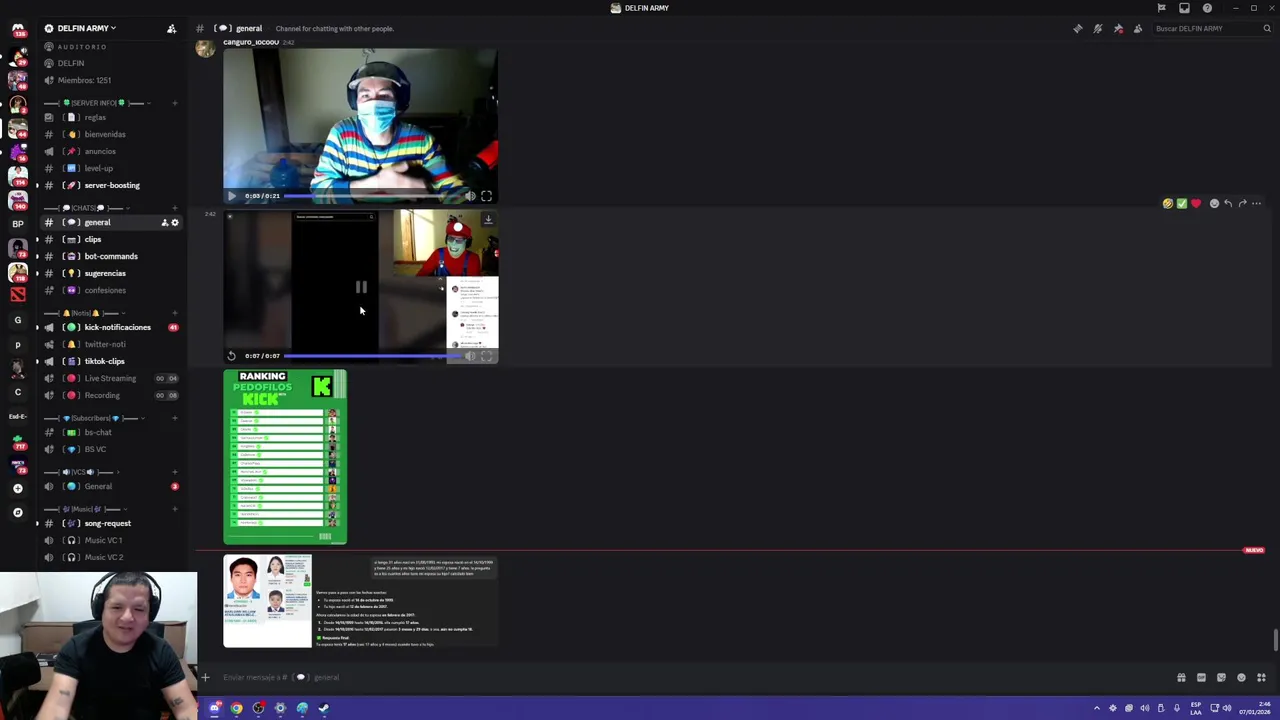
Task: Add heart reaction to hovered message
Action: click(x=1196, y=203)
